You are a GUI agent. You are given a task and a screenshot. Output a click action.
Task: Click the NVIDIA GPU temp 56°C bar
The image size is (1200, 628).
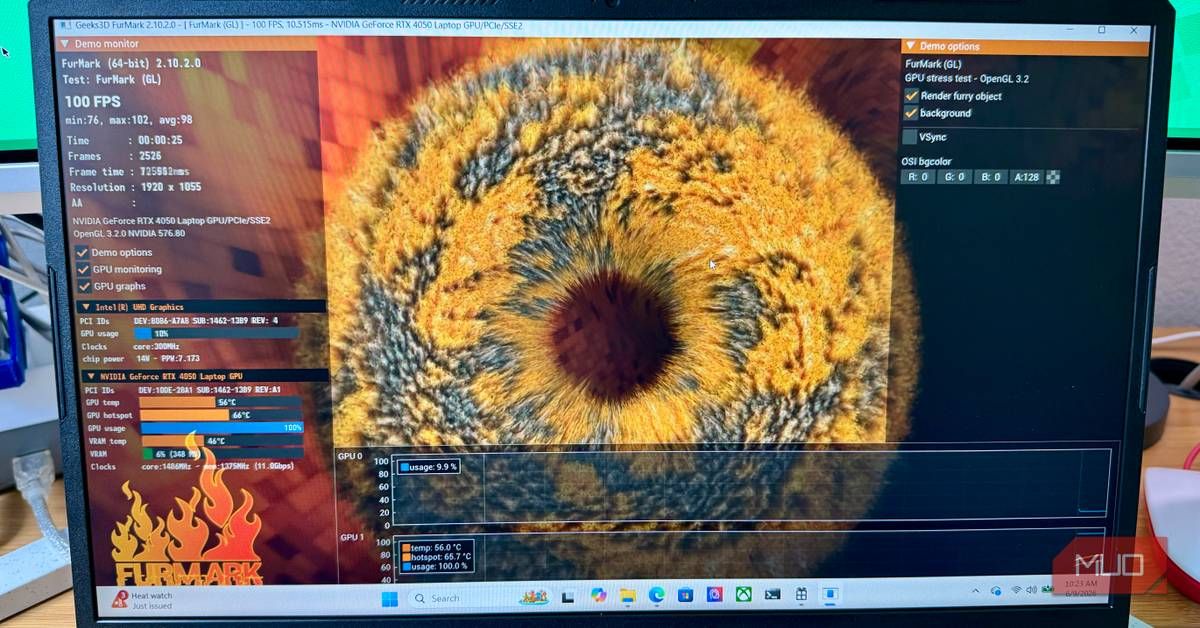220,402
